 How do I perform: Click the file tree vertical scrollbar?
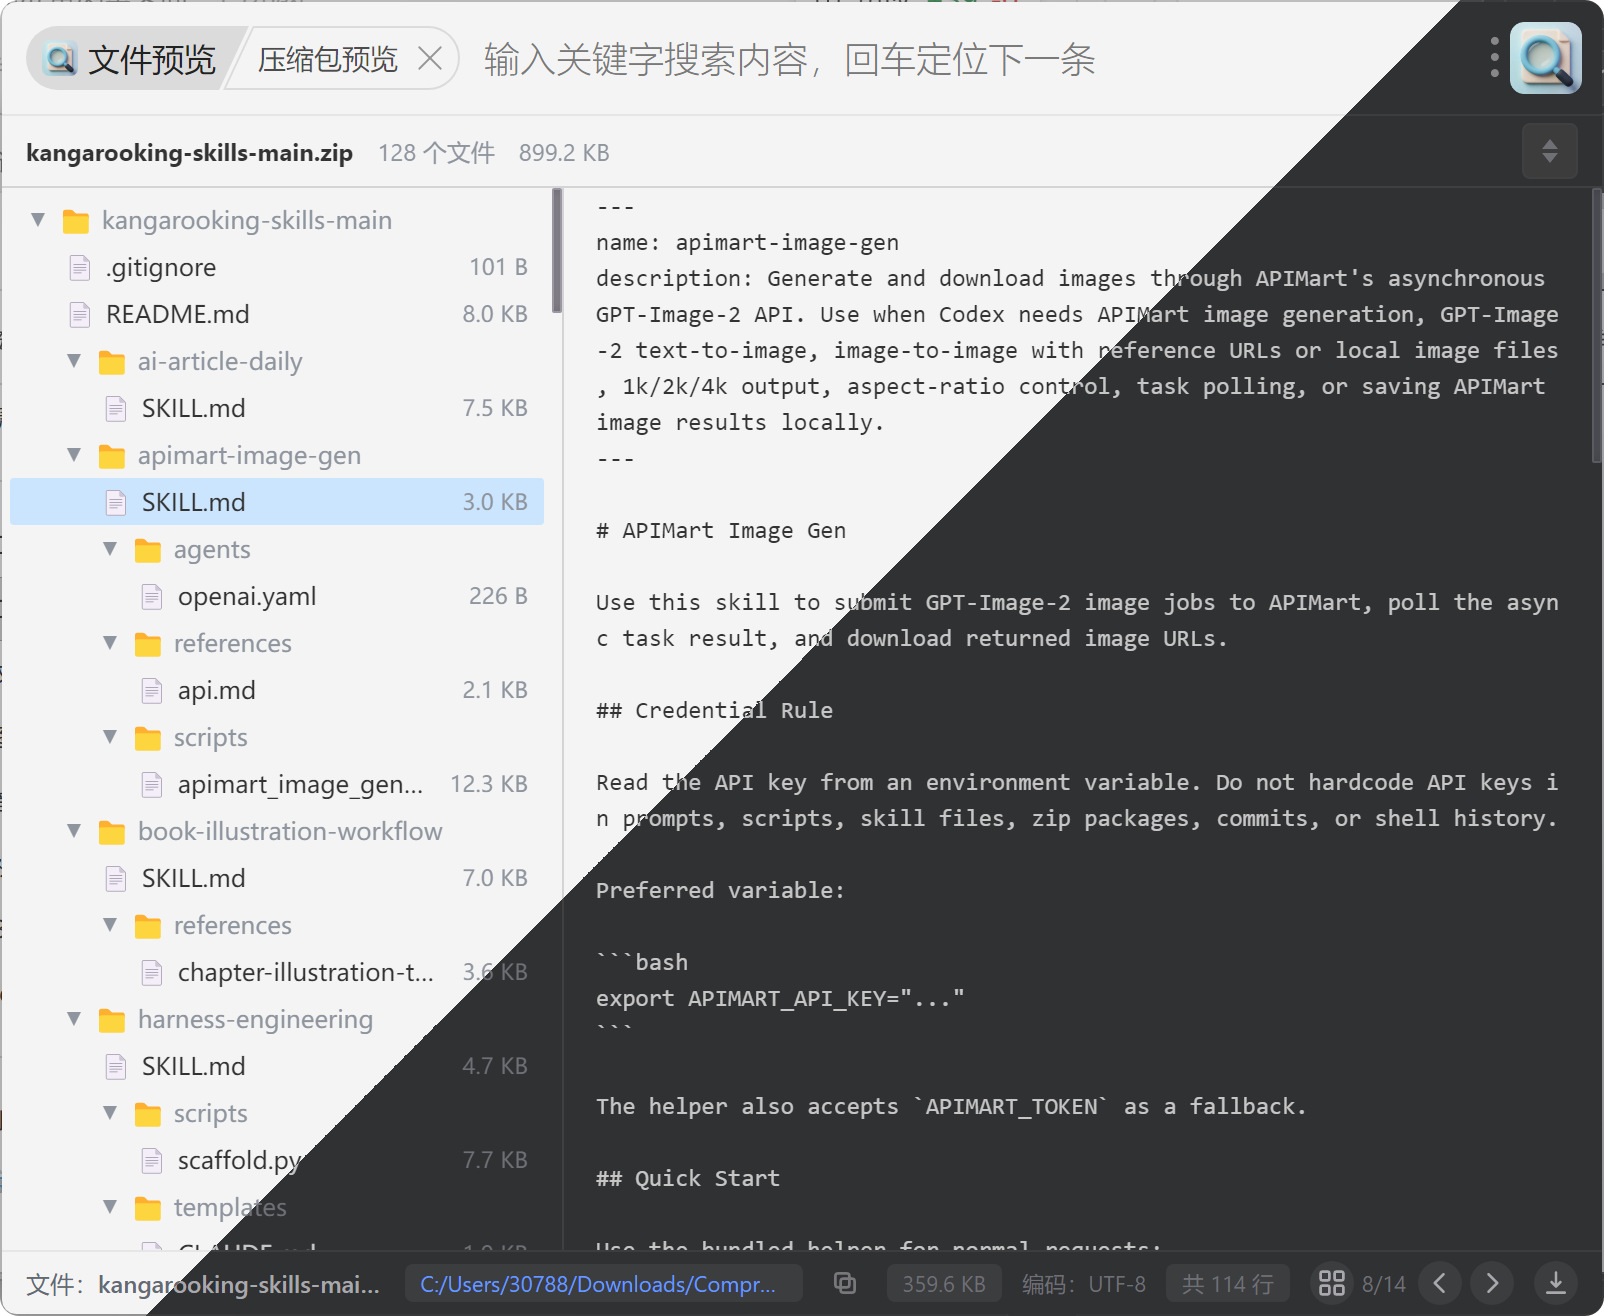(557, 250)
